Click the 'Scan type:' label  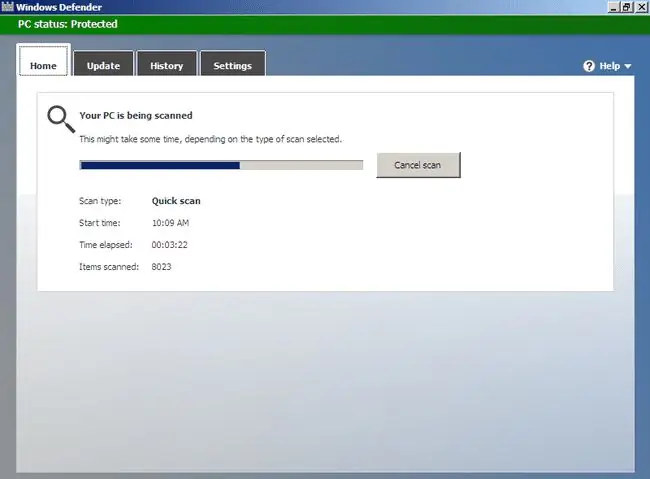(x=100, y=201)
